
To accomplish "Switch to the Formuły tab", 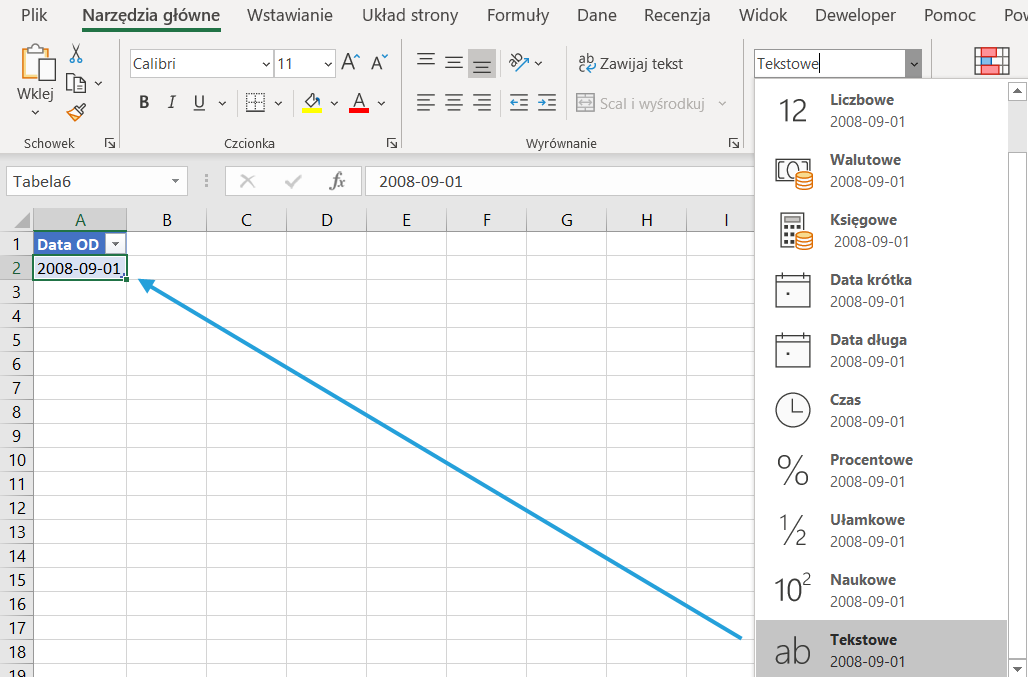I will [x=517, y=16].
